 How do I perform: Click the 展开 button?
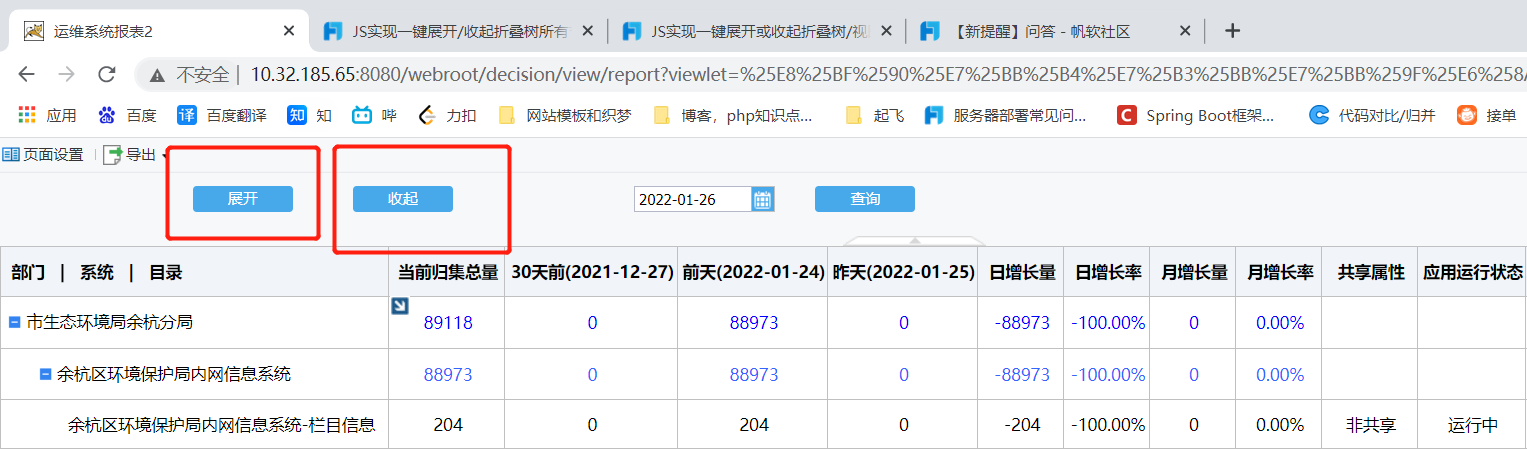click(x=243, y=199)
